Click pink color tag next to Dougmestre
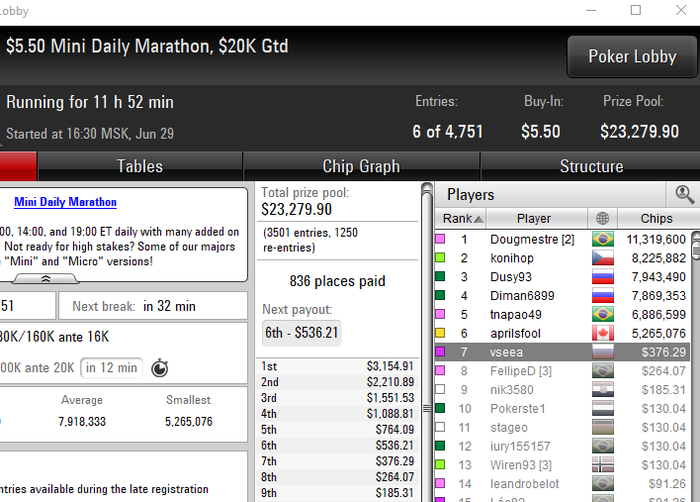The width and height of the screenshot is (700, 502). pyautogui.click(x=440, y=239)
